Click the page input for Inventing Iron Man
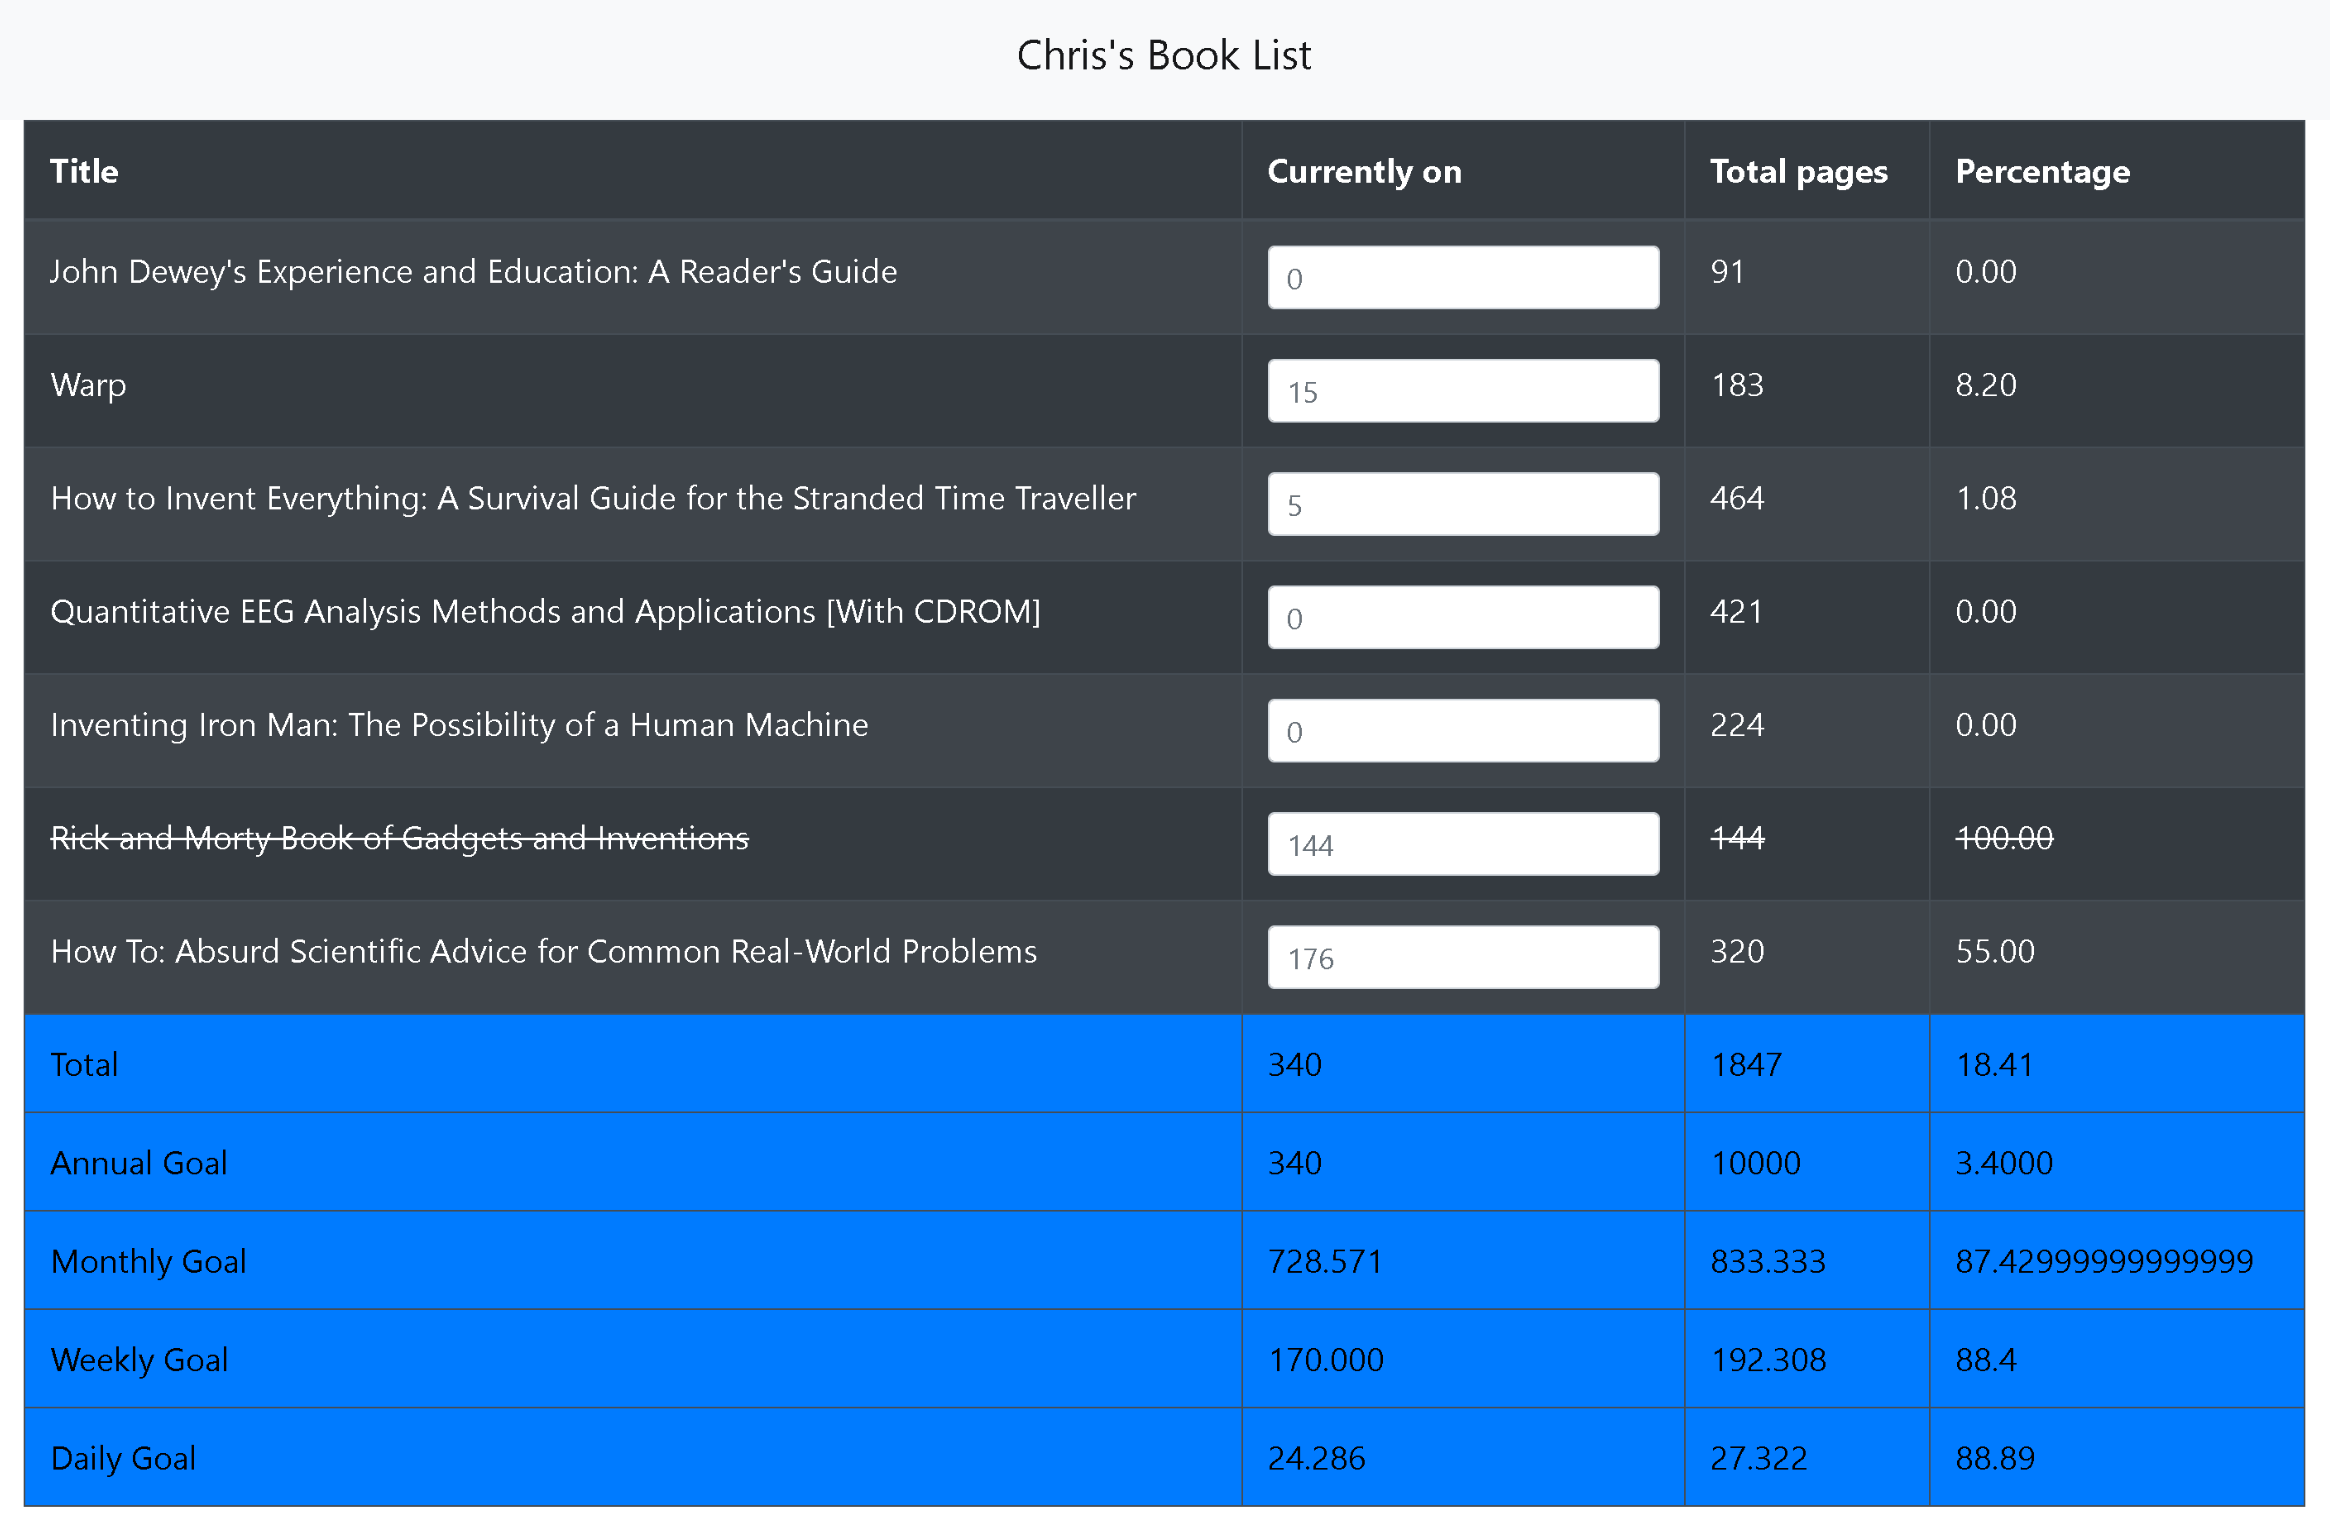 pos(1463,730)
